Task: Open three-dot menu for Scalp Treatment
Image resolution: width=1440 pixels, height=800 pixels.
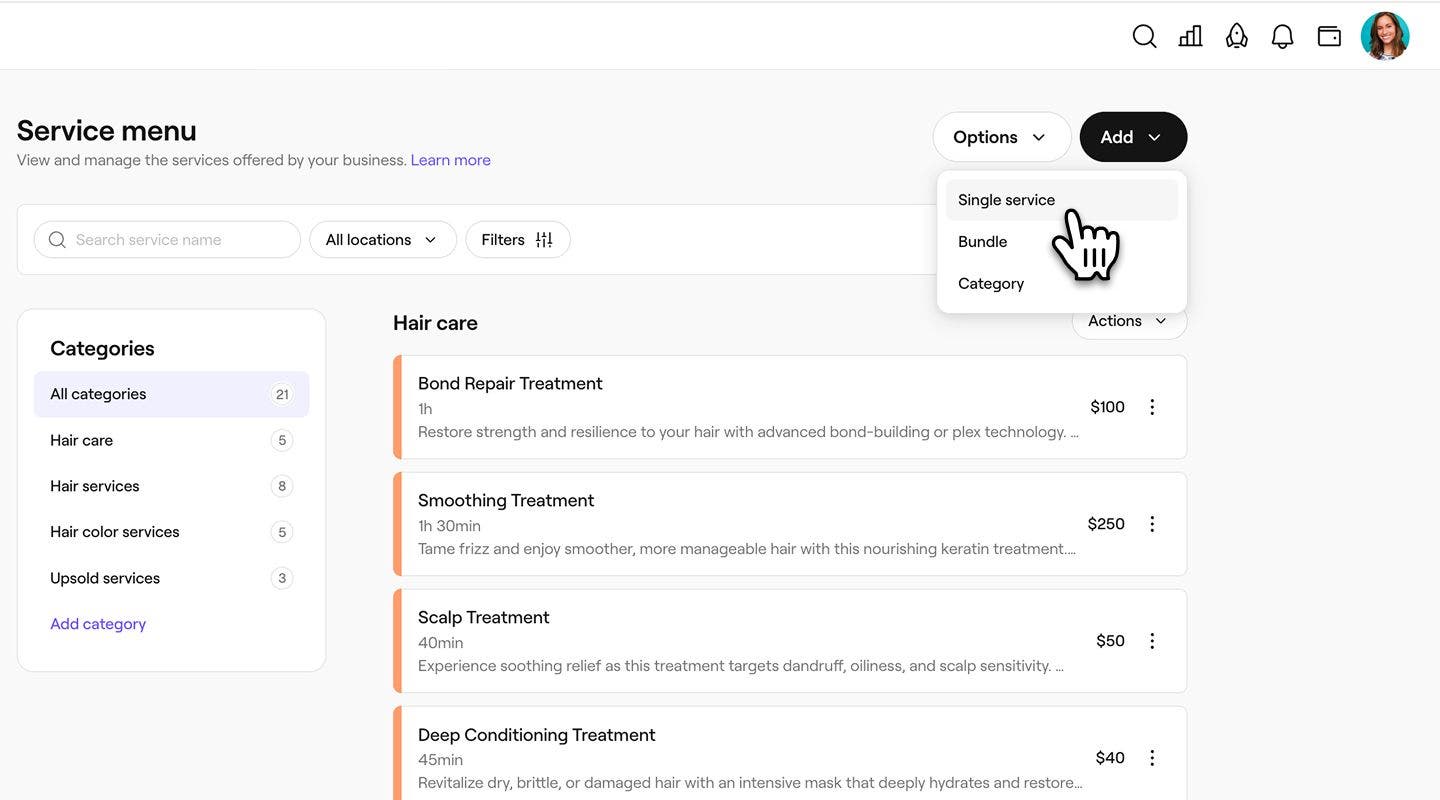Action: coord(1152,641)
